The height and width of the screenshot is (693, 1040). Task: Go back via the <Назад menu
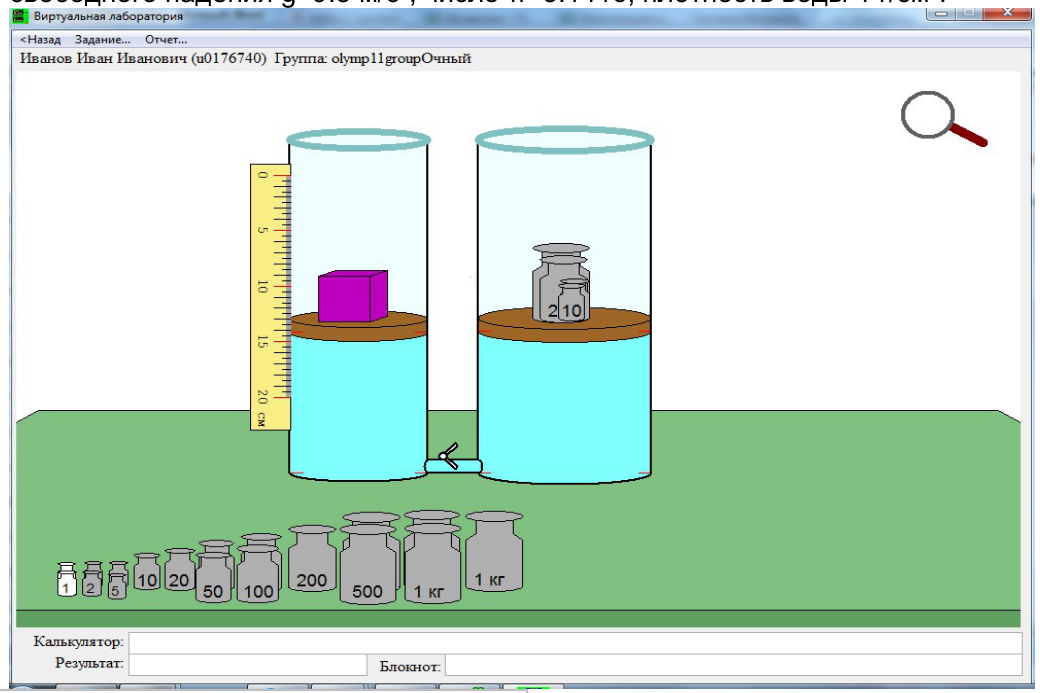point(40,40)
